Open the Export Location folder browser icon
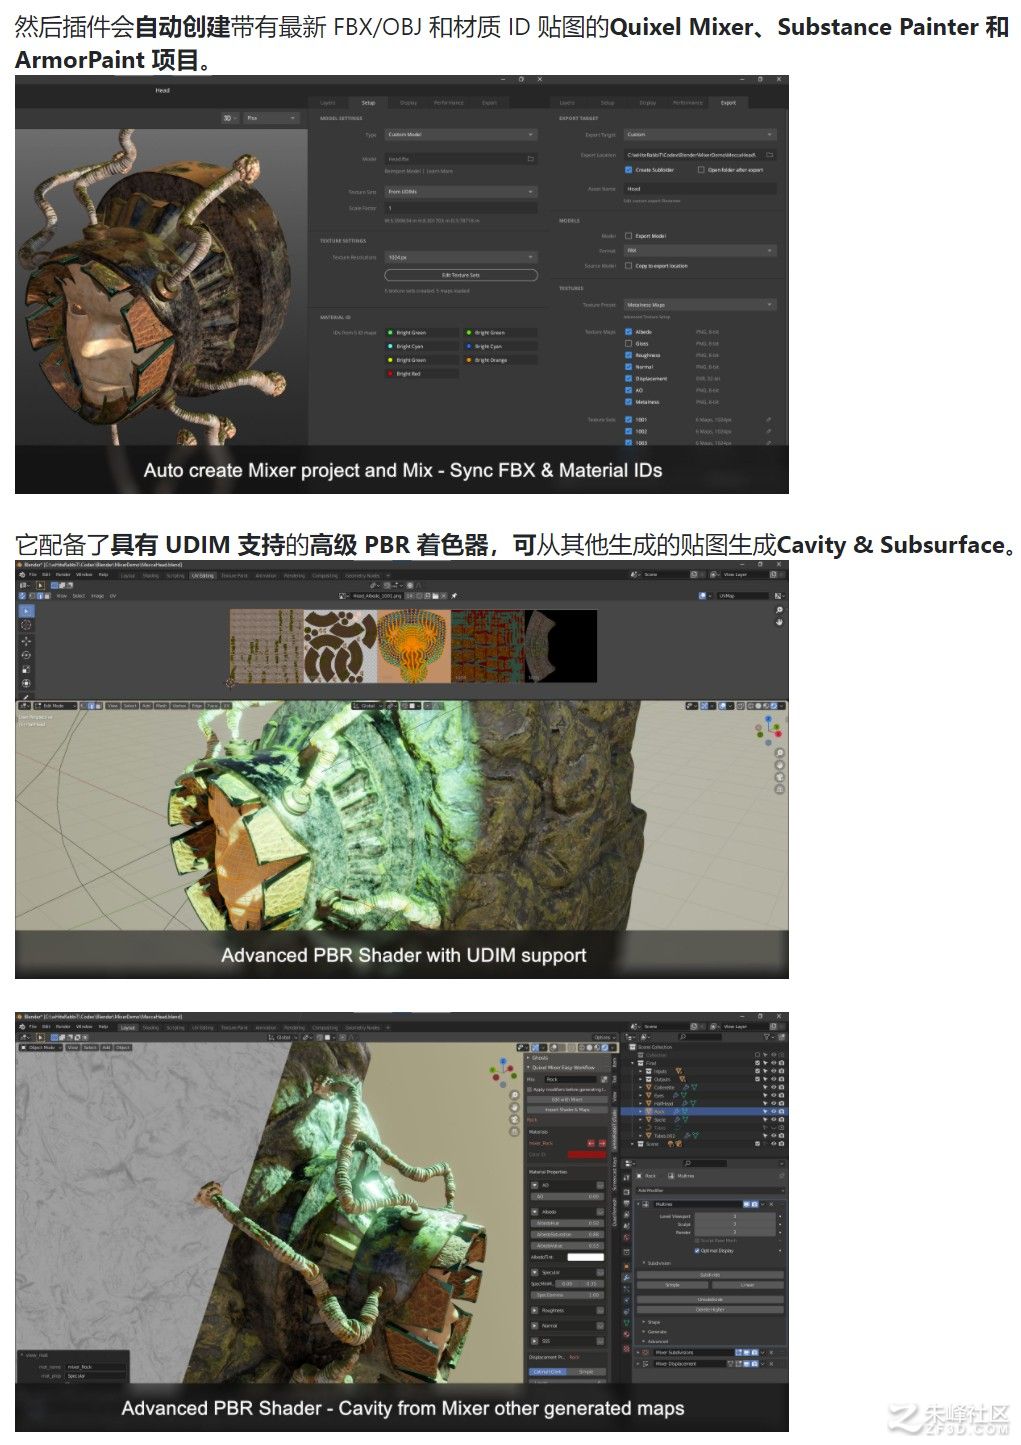The width and height of the screenshot is (1021, 1445). tap(769, 155)
